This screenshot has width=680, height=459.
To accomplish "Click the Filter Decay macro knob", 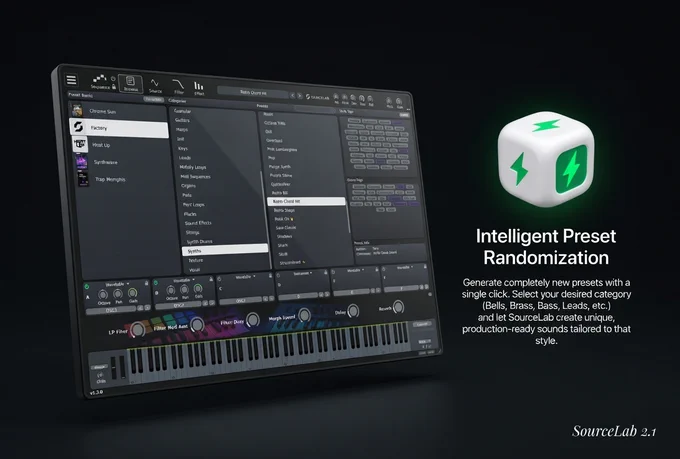I will pyautogui.click(x=253, y=320).
